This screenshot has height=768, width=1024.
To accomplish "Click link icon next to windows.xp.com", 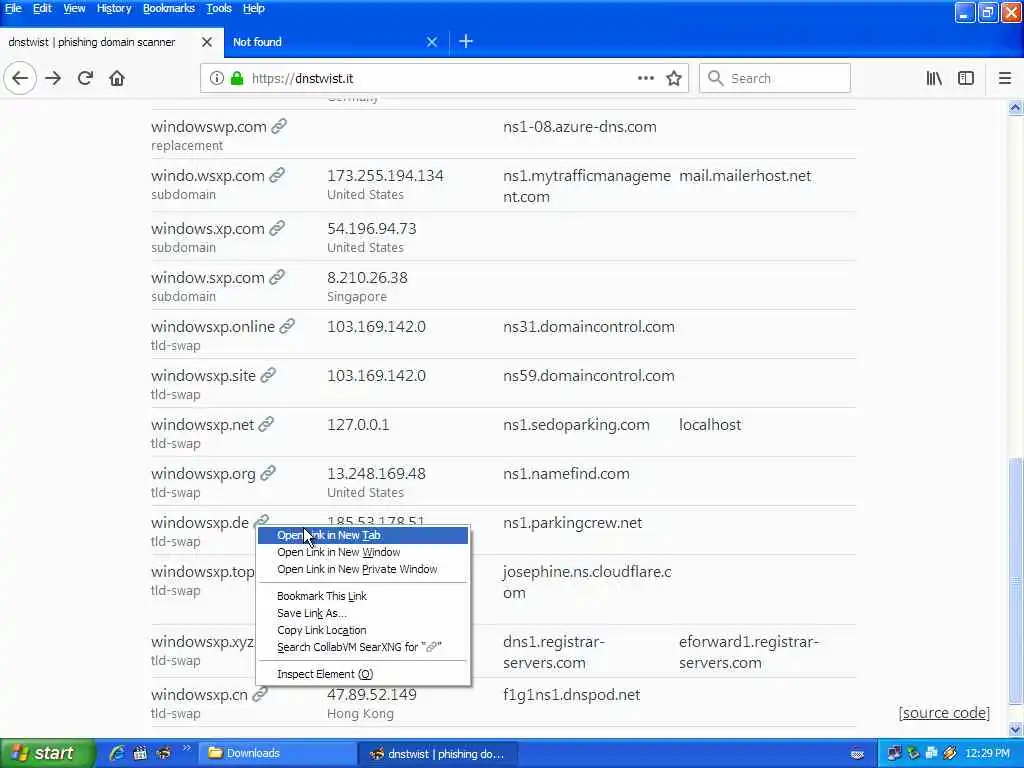I will click(277, 228).
